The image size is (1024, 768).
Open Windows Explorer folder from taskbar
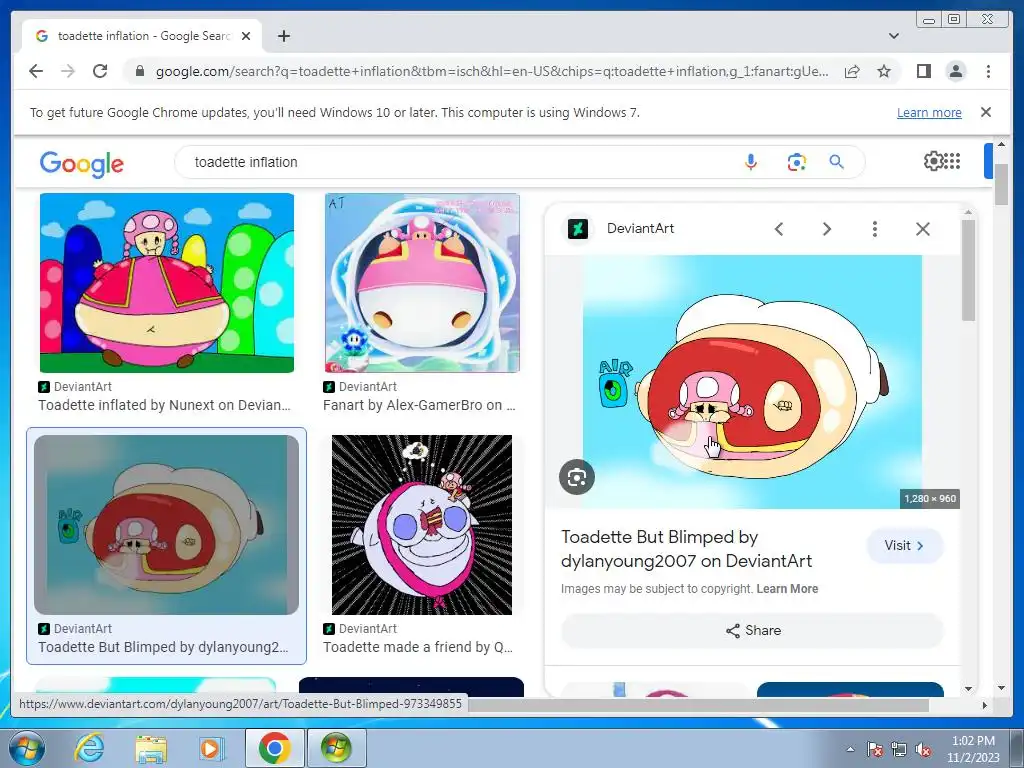[152, 748]
